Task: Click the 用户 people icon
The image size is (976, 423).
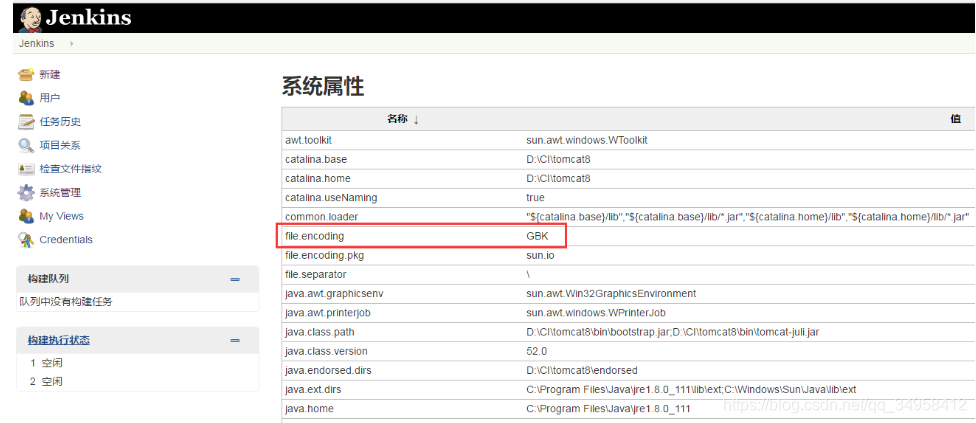Action: point(26,98)
